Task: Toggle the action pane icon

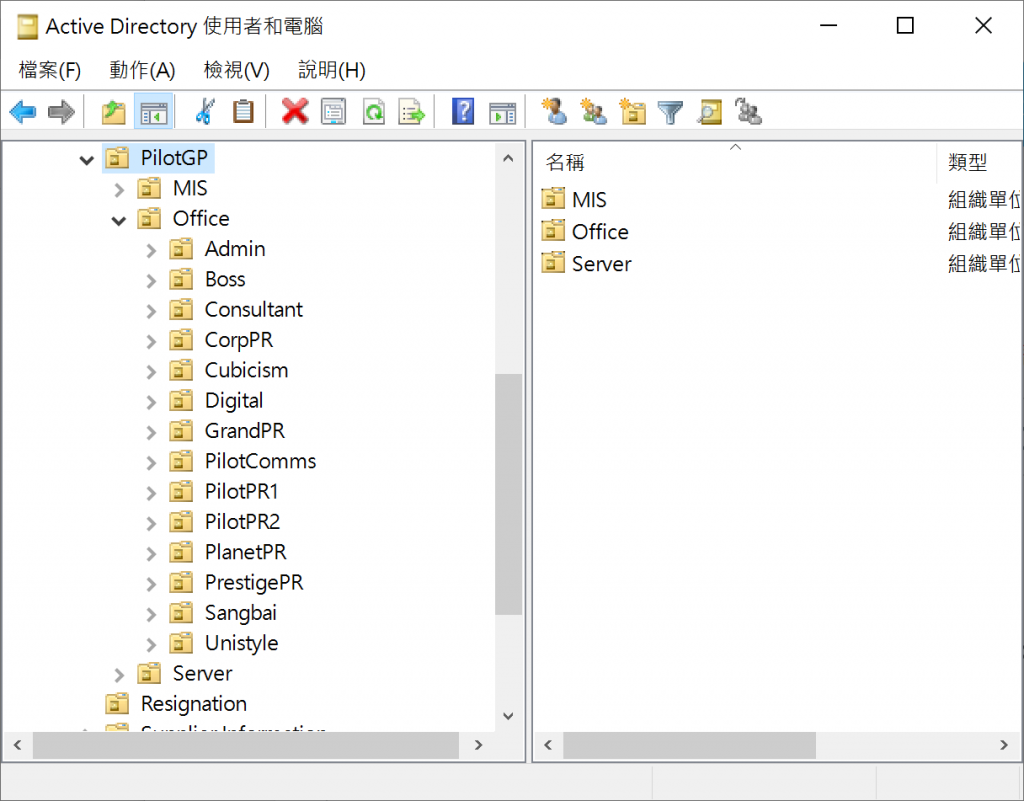Action: (x=502, y=112)
